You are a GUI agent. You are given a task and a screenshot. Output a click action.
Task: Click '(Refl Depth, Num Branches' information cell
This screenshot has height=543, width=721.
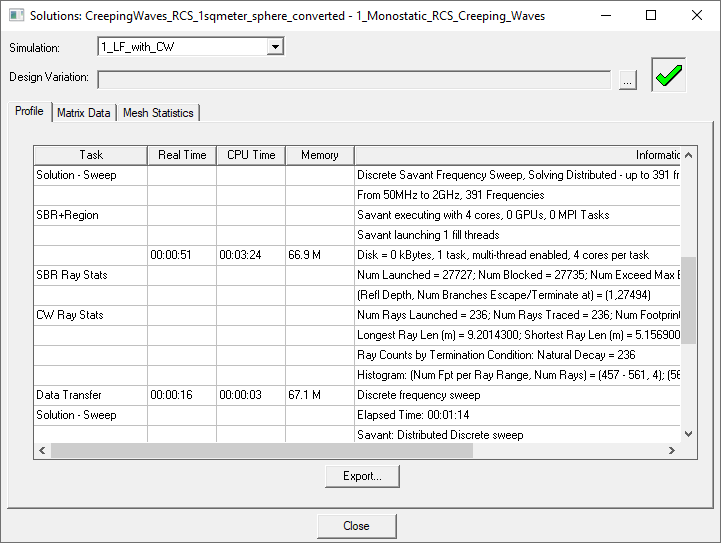(517, 295)
